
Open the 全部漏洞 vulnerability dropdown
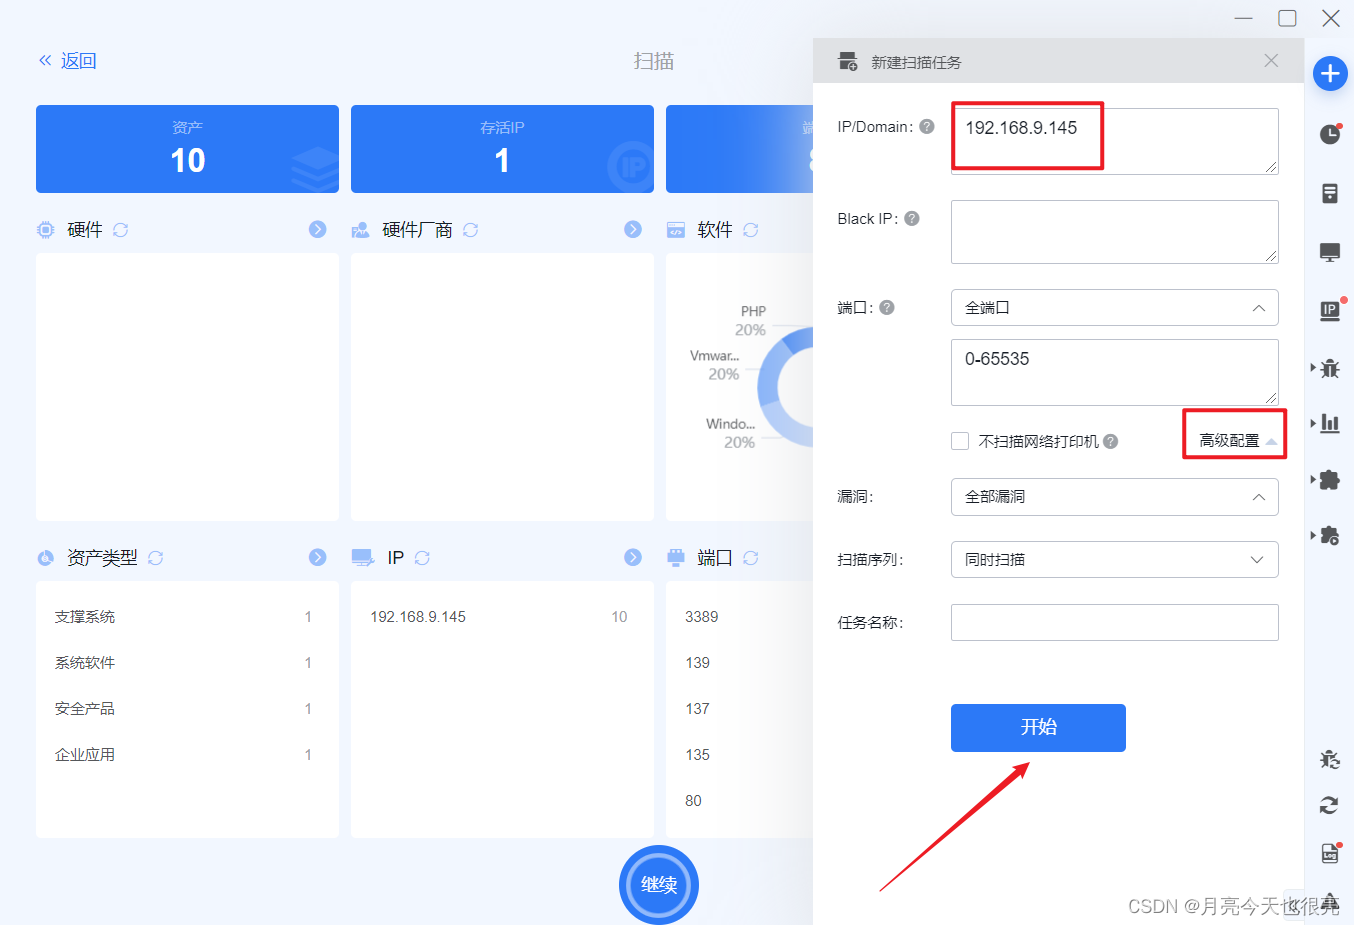1115,497
